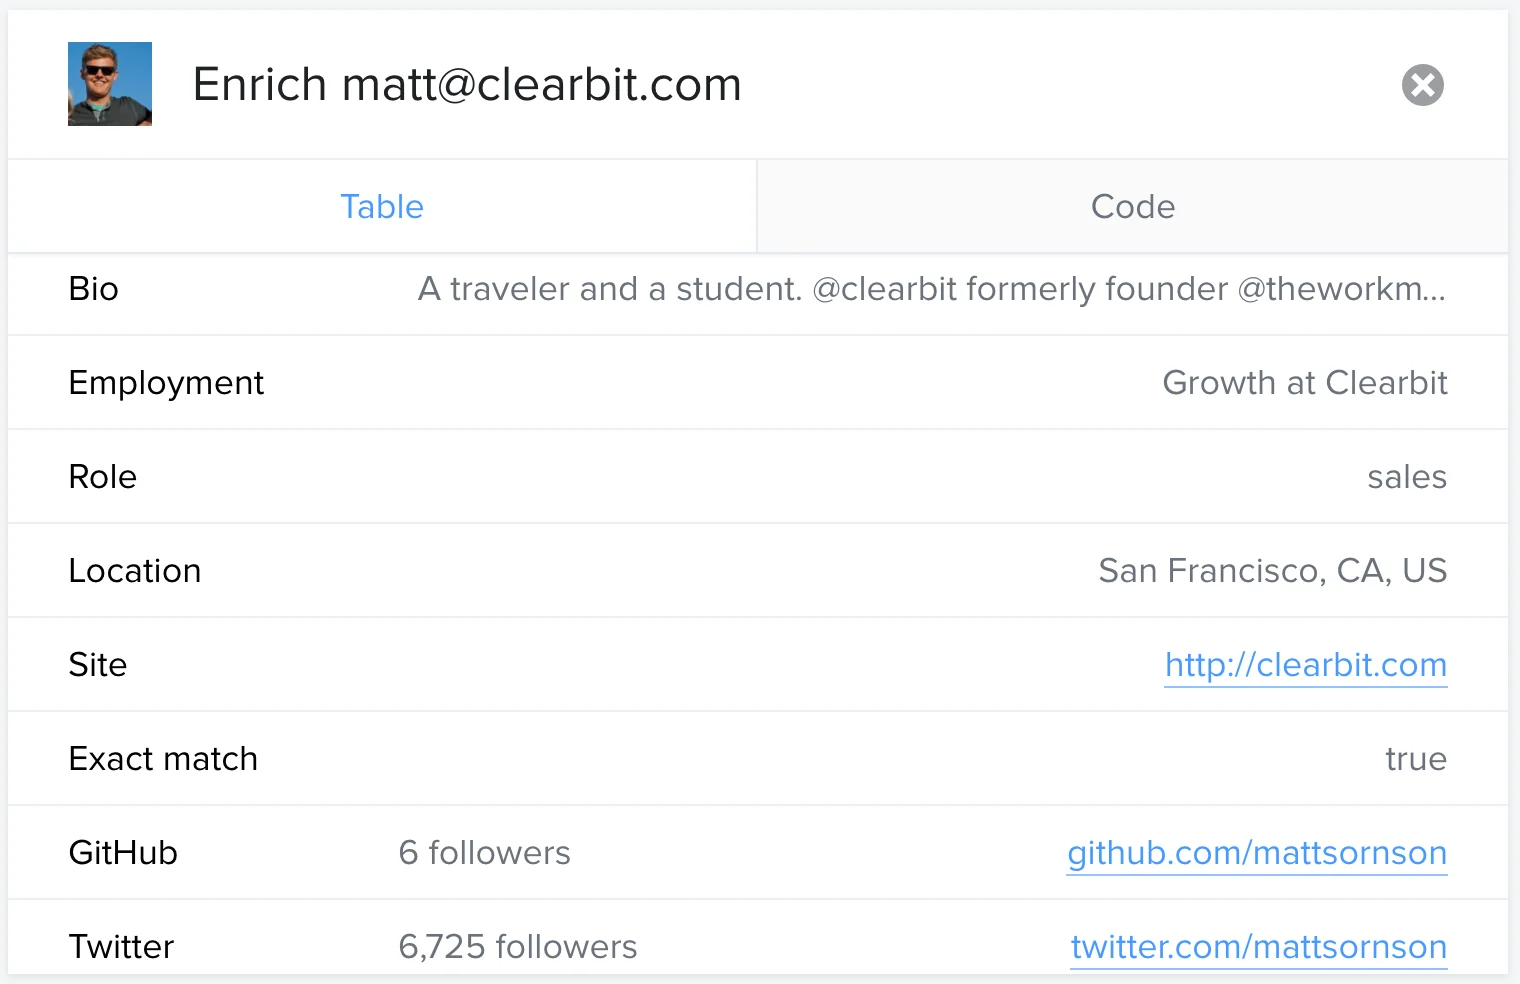Viewport: 1520px width, 984px height.
Task: Open github.com/mattsornson link
Action: click(1257, 853)
